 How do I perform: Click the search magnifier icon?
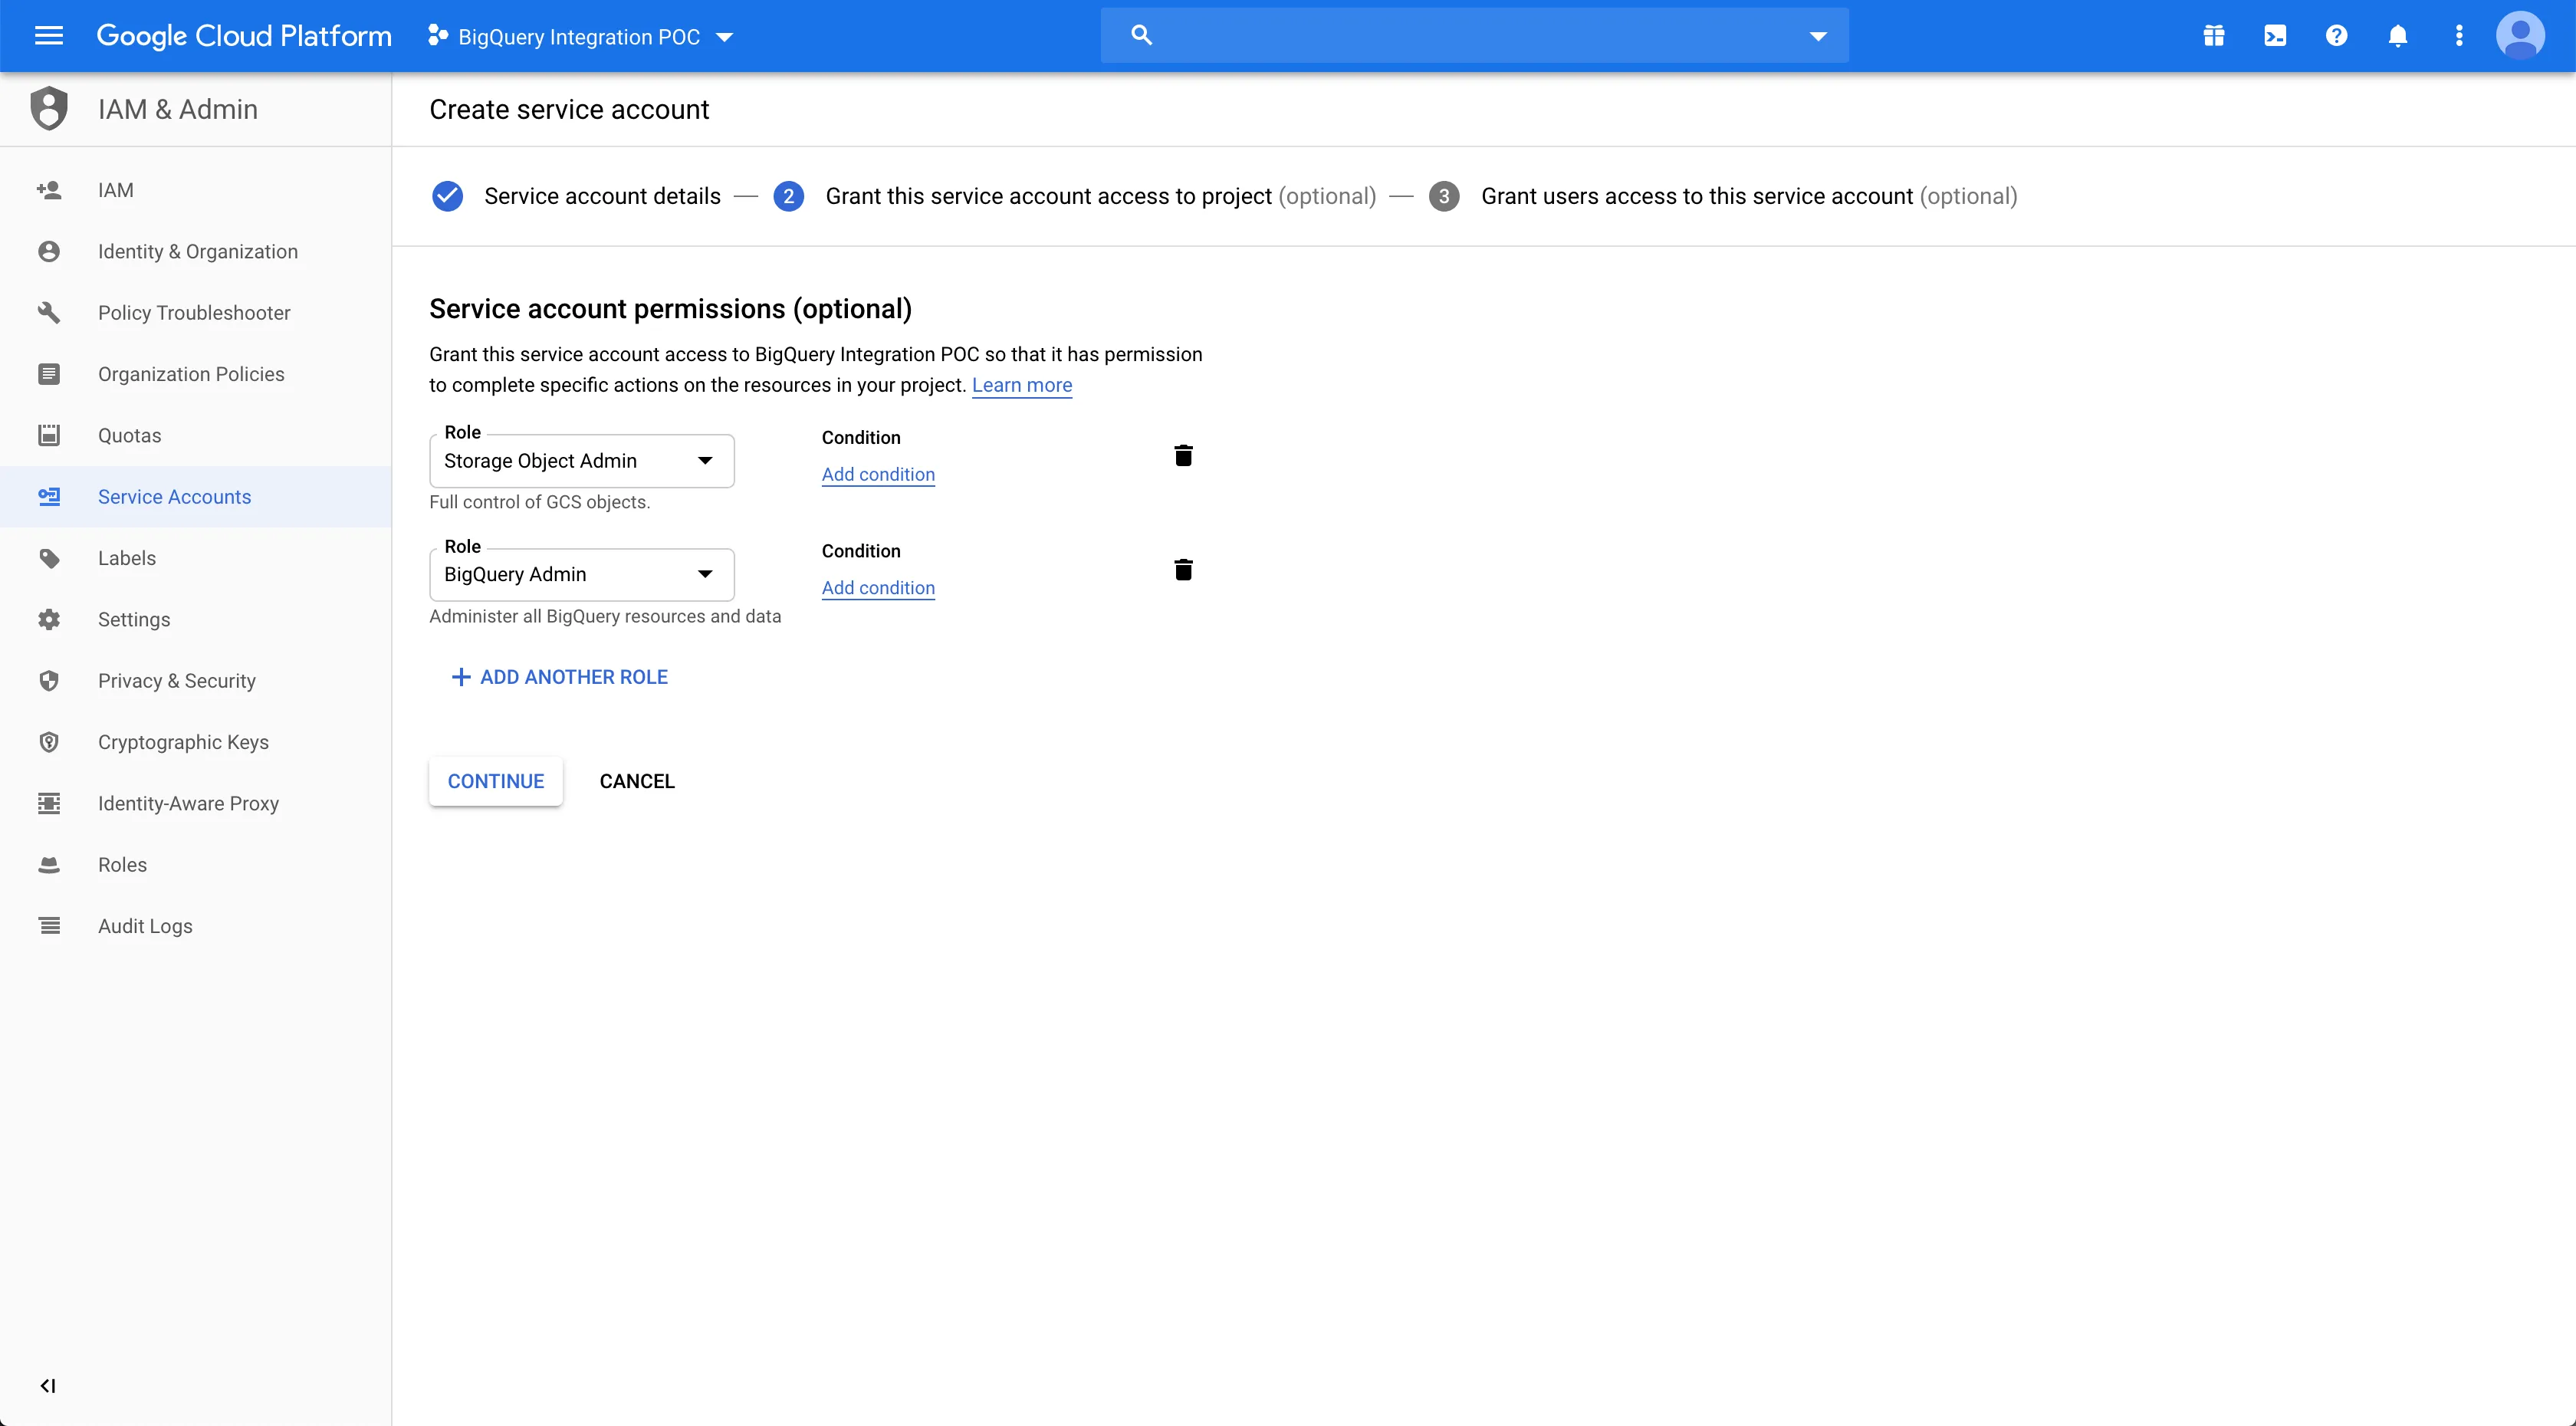pos(1141,36)
